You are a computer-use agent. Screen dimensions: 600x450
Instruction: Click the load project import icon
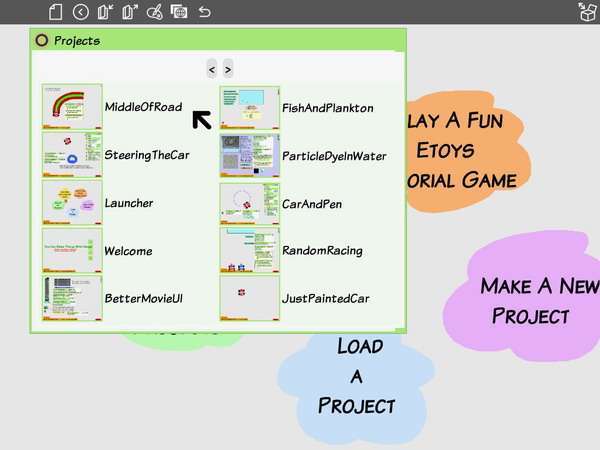pos(105,12)
